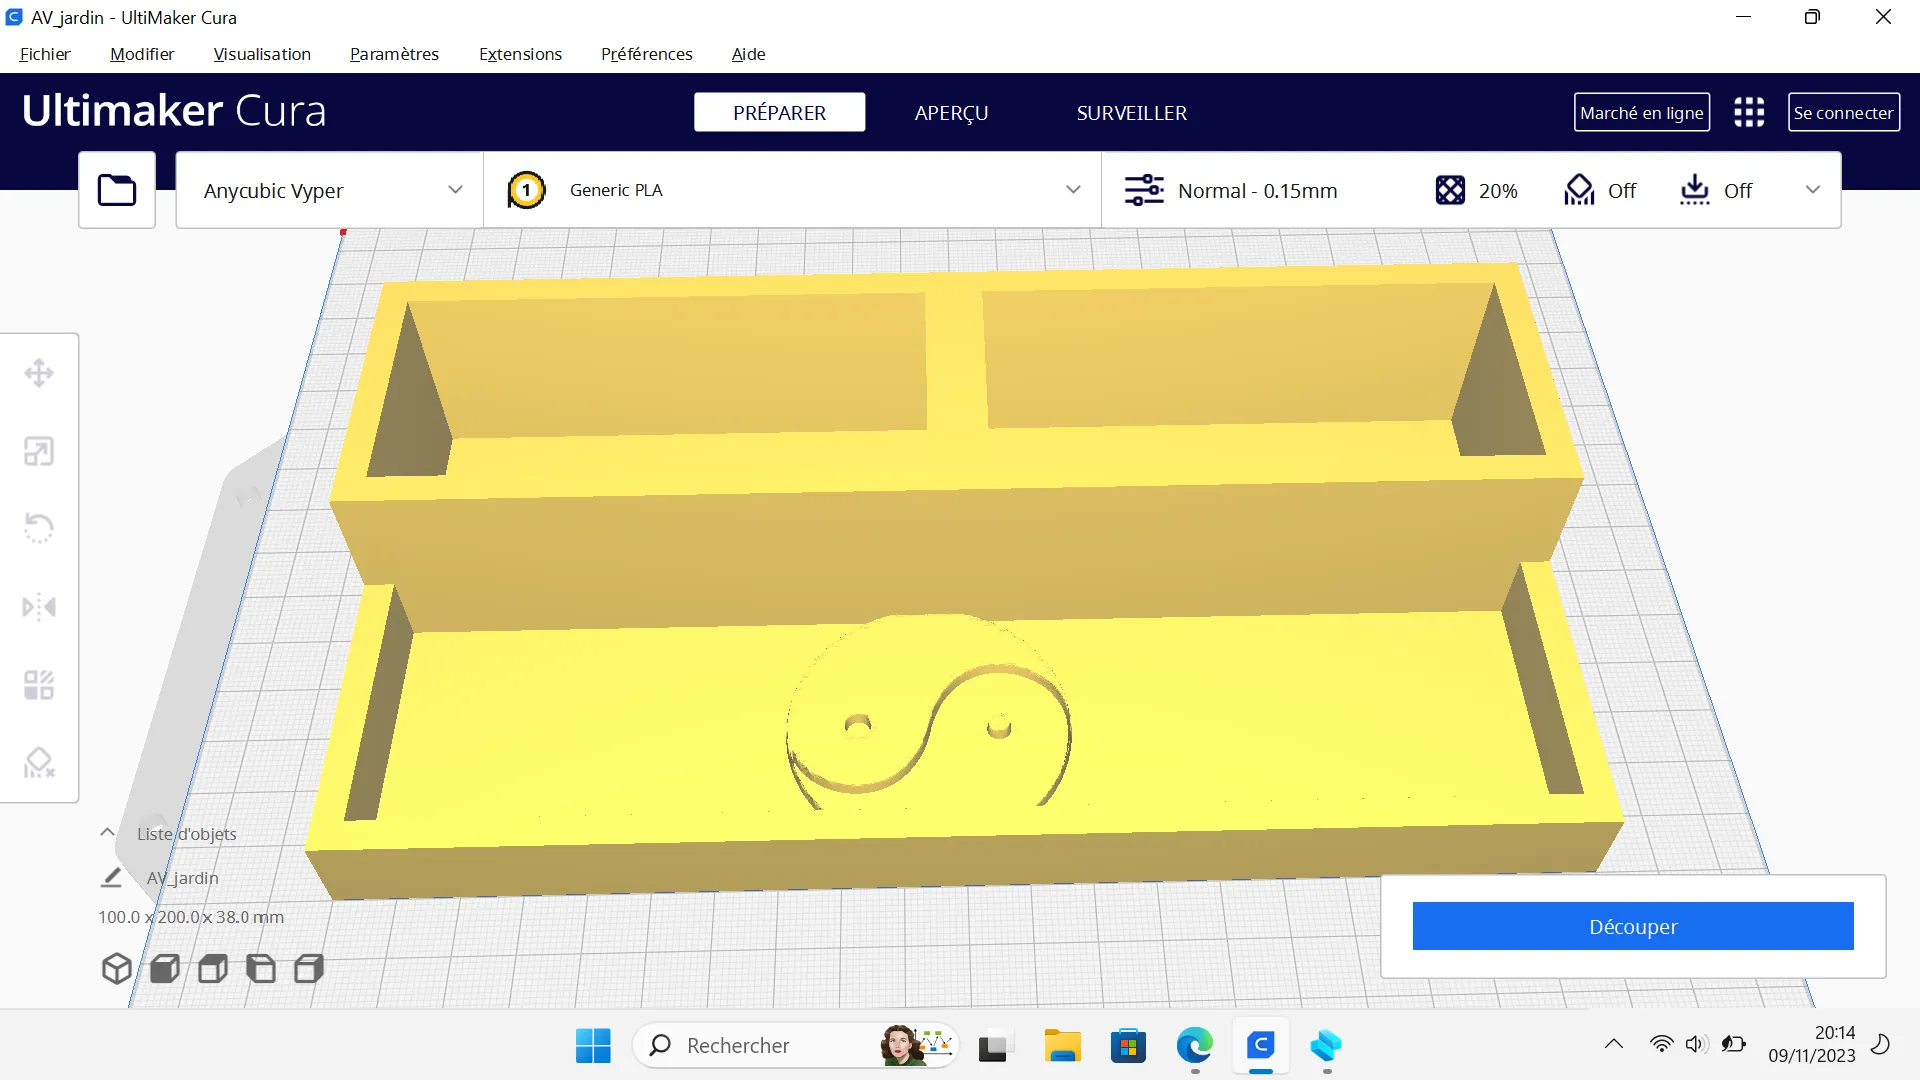Click the Marché en ligne button
The image size is (1920, 1080).
1641,112
